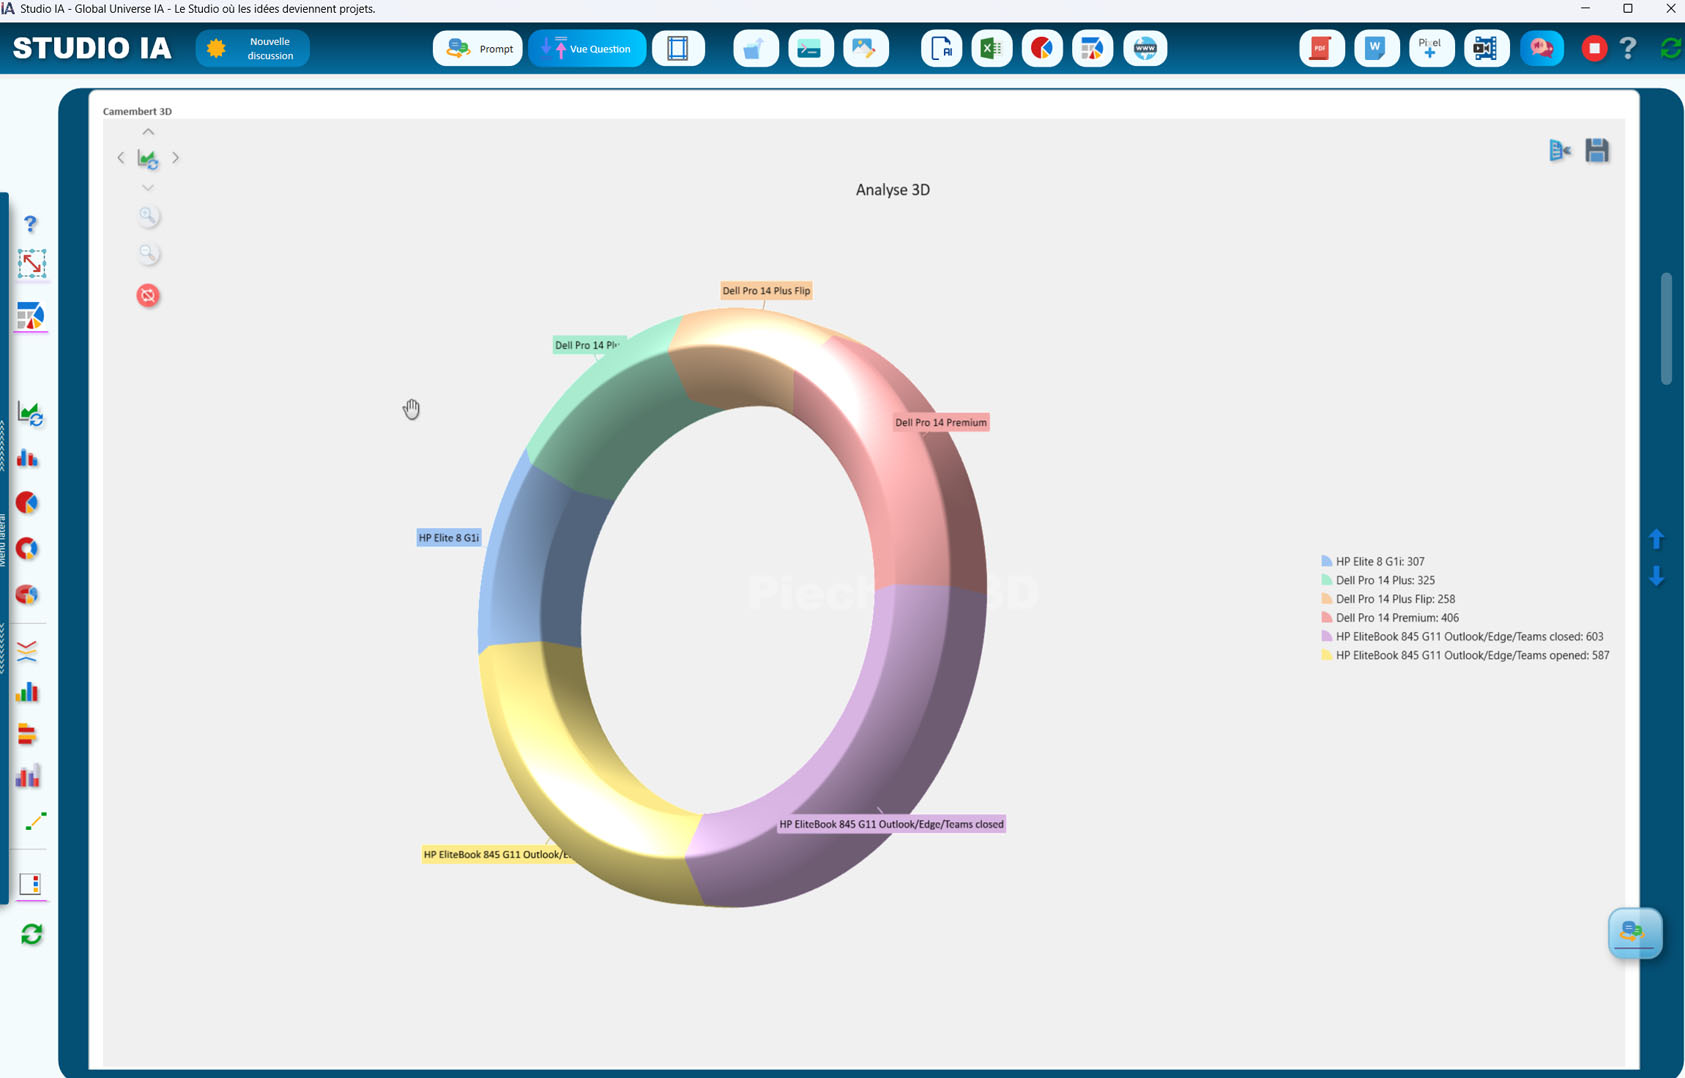
Task: Click the Dell Pro 14 Premium legend swatch
Action: click(x=1327, y=618)
